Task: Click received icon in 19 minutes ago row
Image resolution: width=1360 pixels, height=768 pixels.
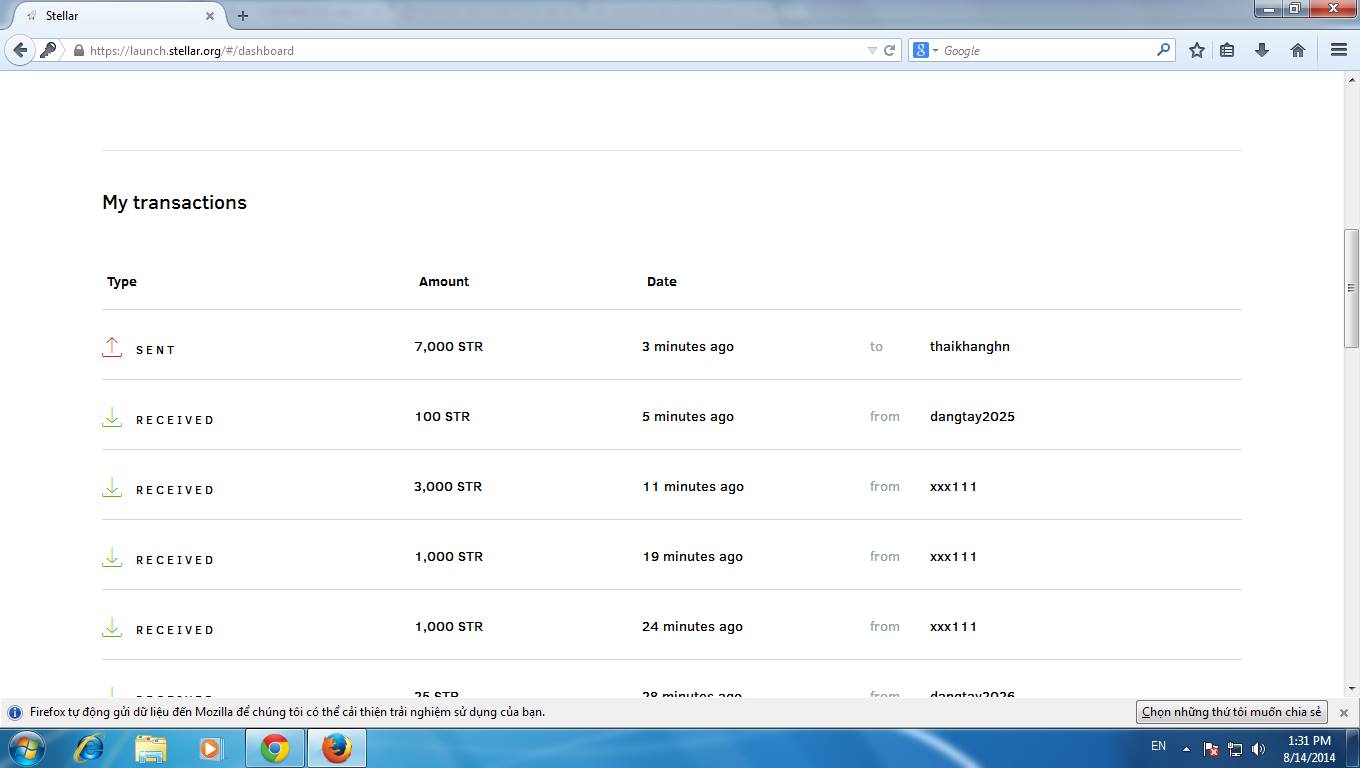Action: 112,557
